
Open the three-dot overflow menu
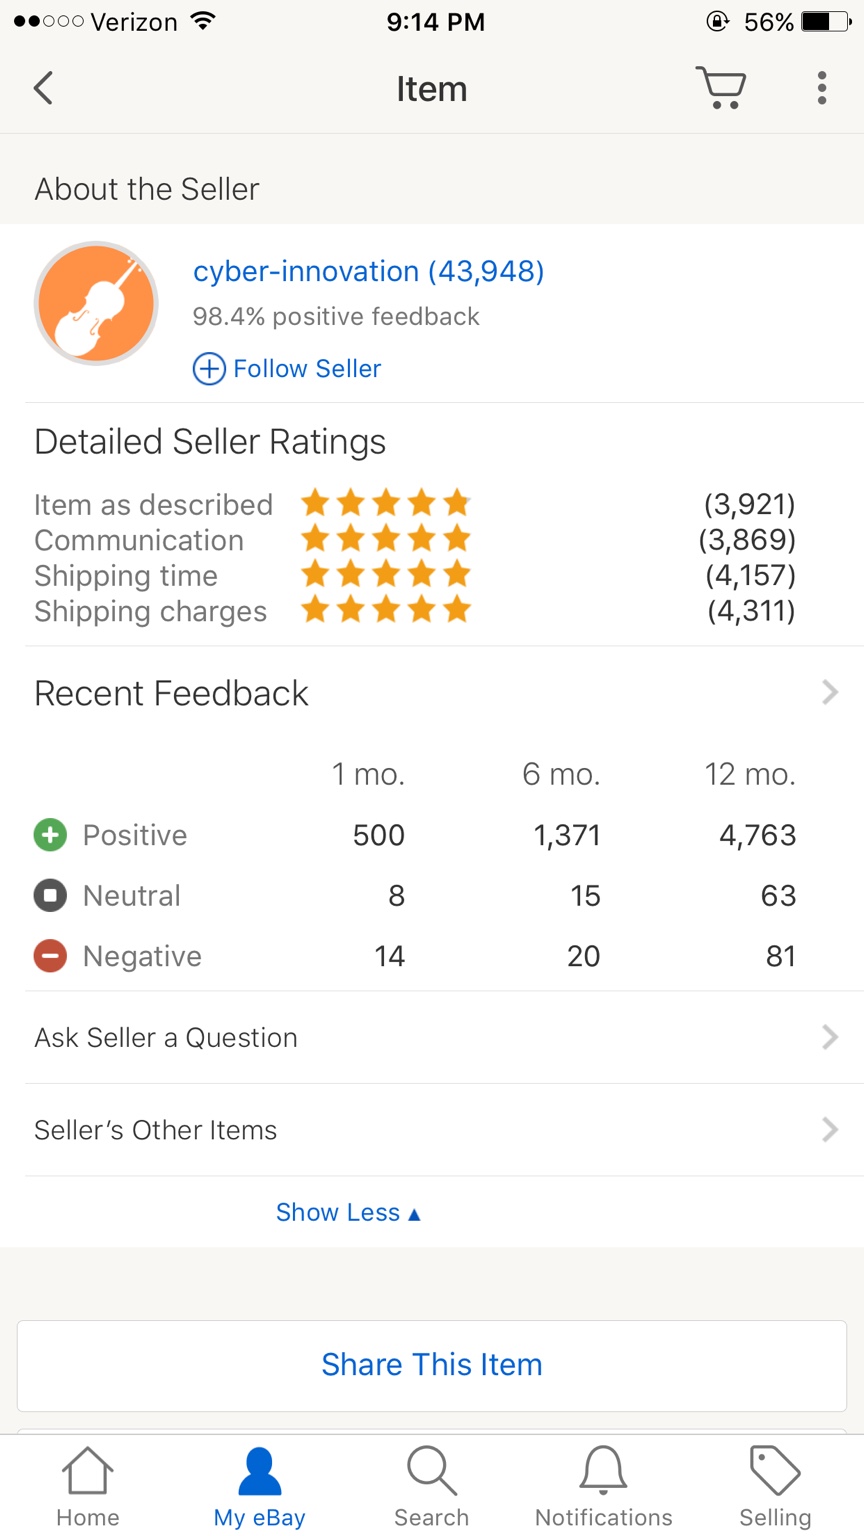(822, 88)
